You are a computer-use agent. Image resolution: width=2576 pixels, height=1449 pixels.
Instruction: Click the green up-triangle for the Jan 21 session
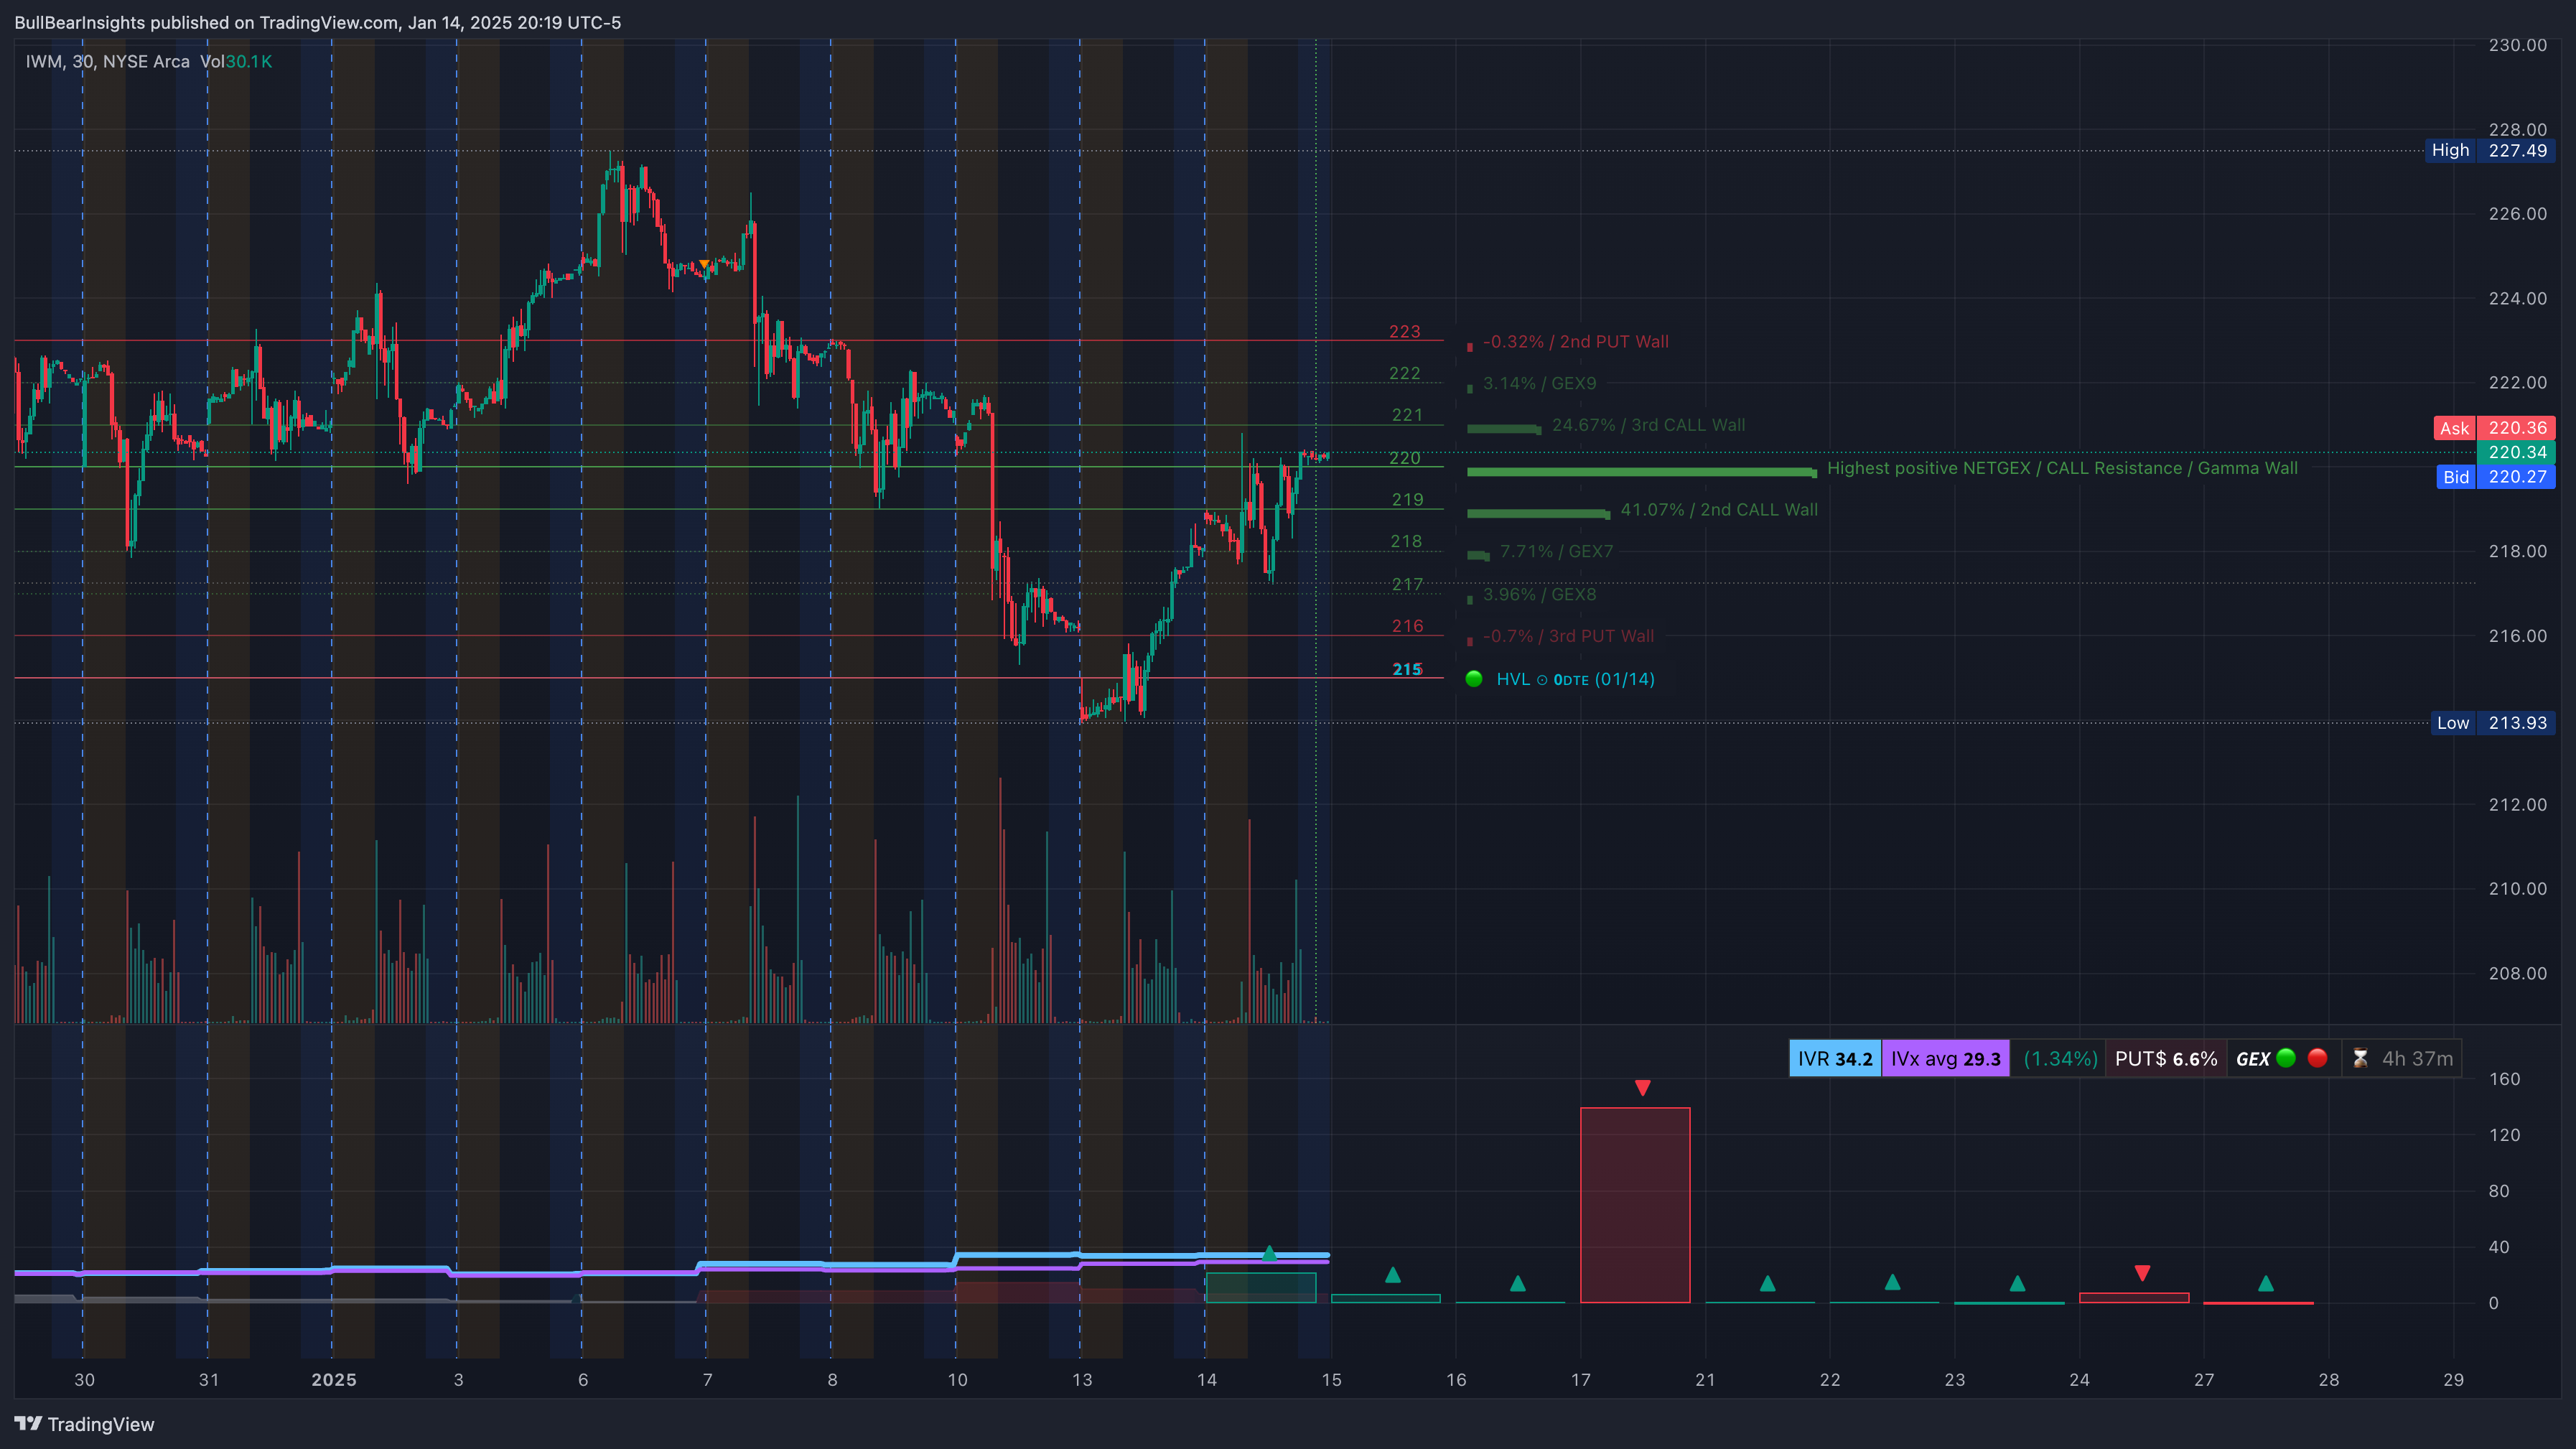coord(1768,1283)
